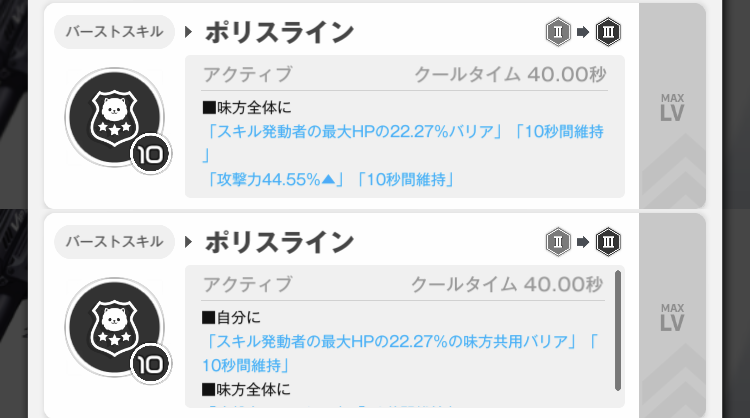Select burst stage II hexagon in the lower card
Image resolution: width=750 pixels, height=418 pixels.
tap(560, 241)
